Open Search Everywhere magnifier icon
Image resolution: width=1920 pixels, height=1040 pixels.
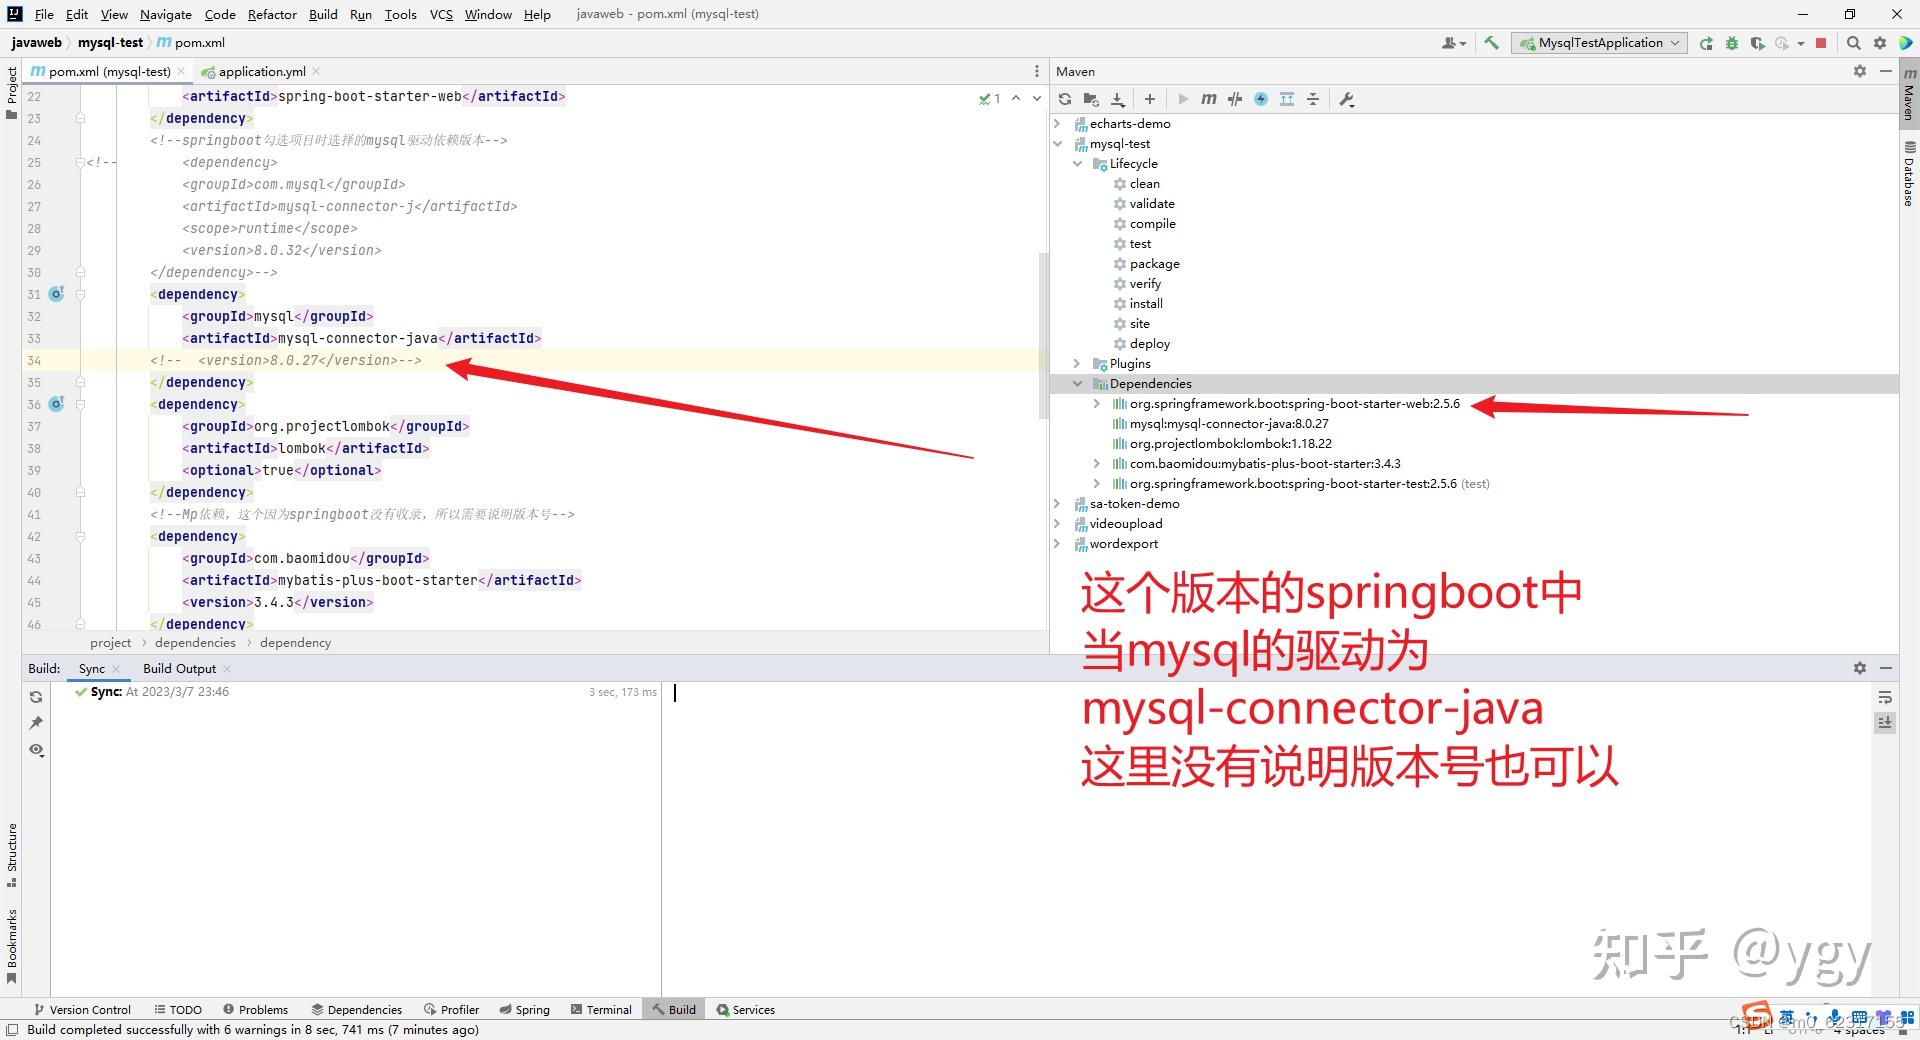[1854, 42]
